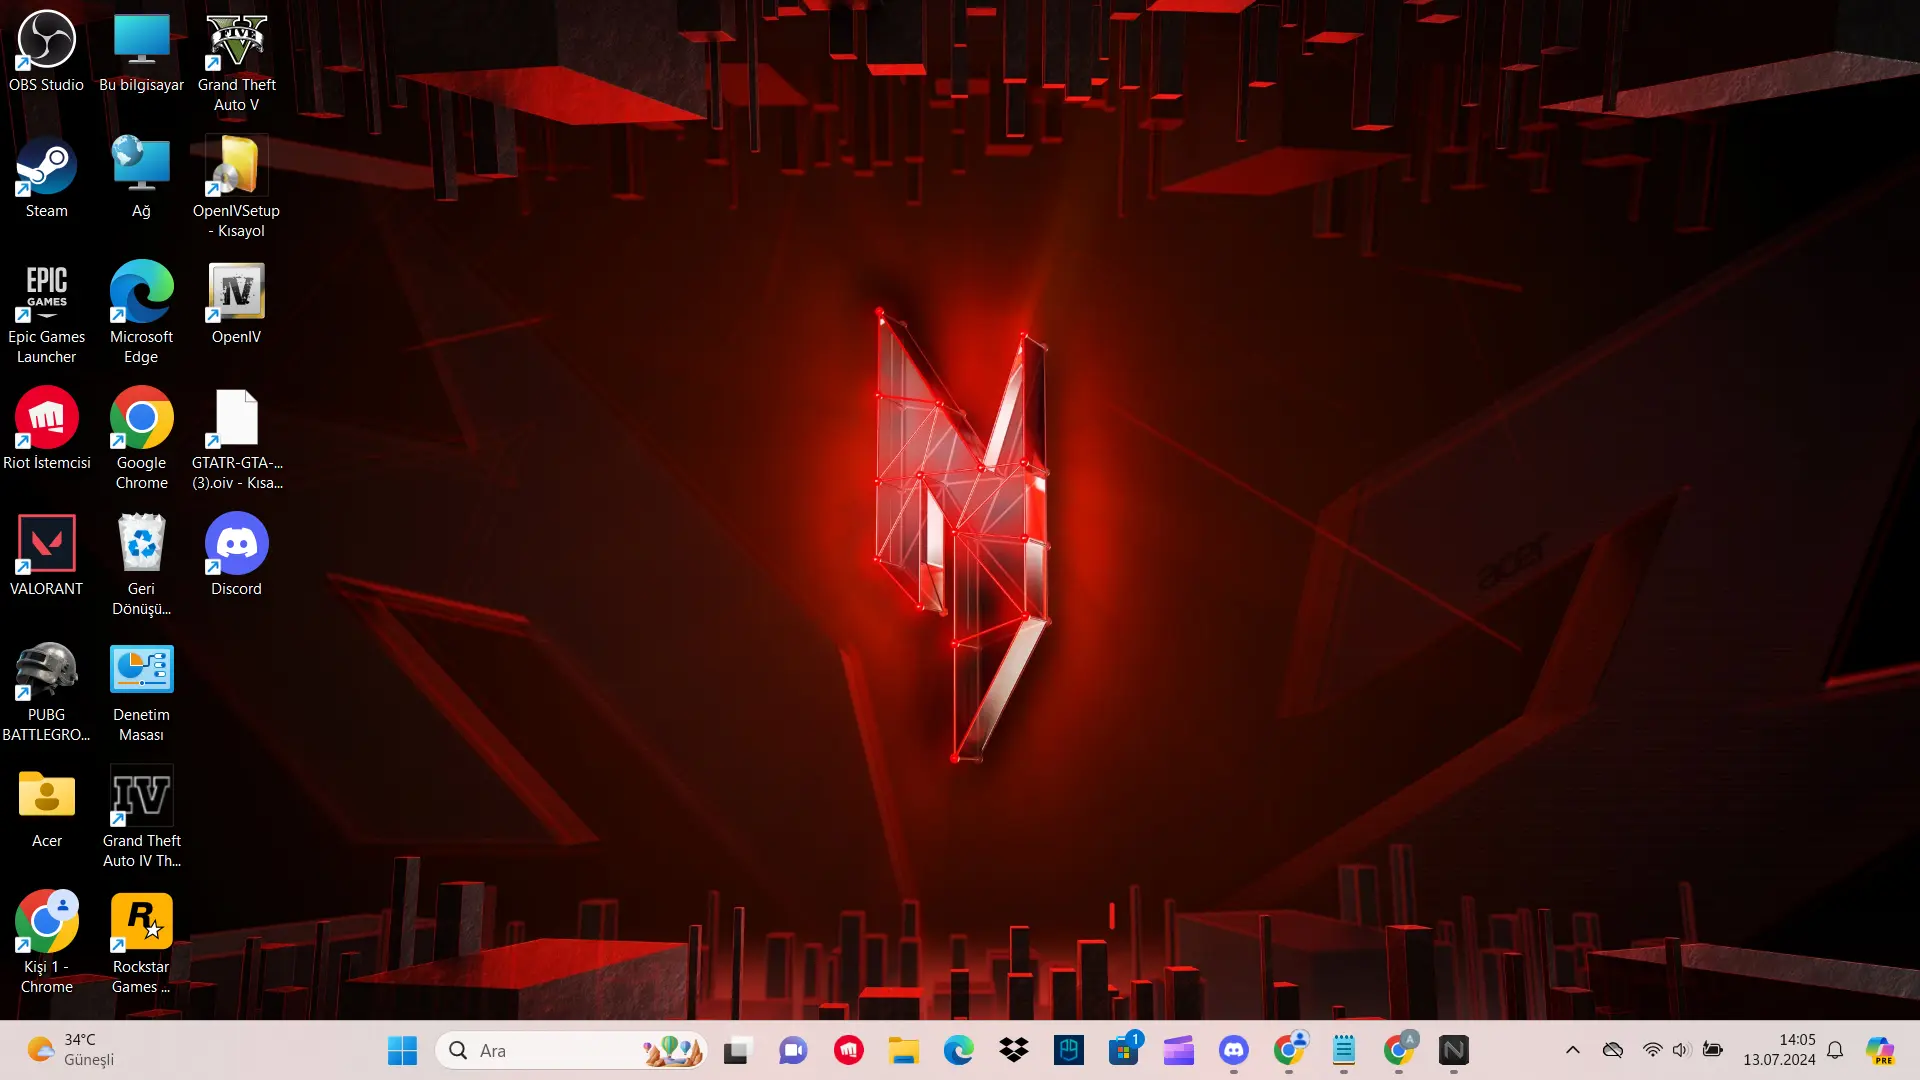Open File Explorer from the taskbar
The image size is (1920, 1080).
click(904, 1050)
